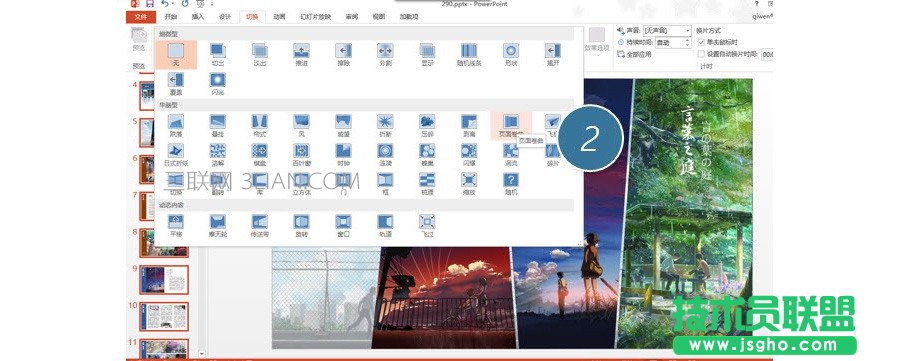
Task: Apply the 淡出 (Fade) transition
Action: click(x=259, y=55)
